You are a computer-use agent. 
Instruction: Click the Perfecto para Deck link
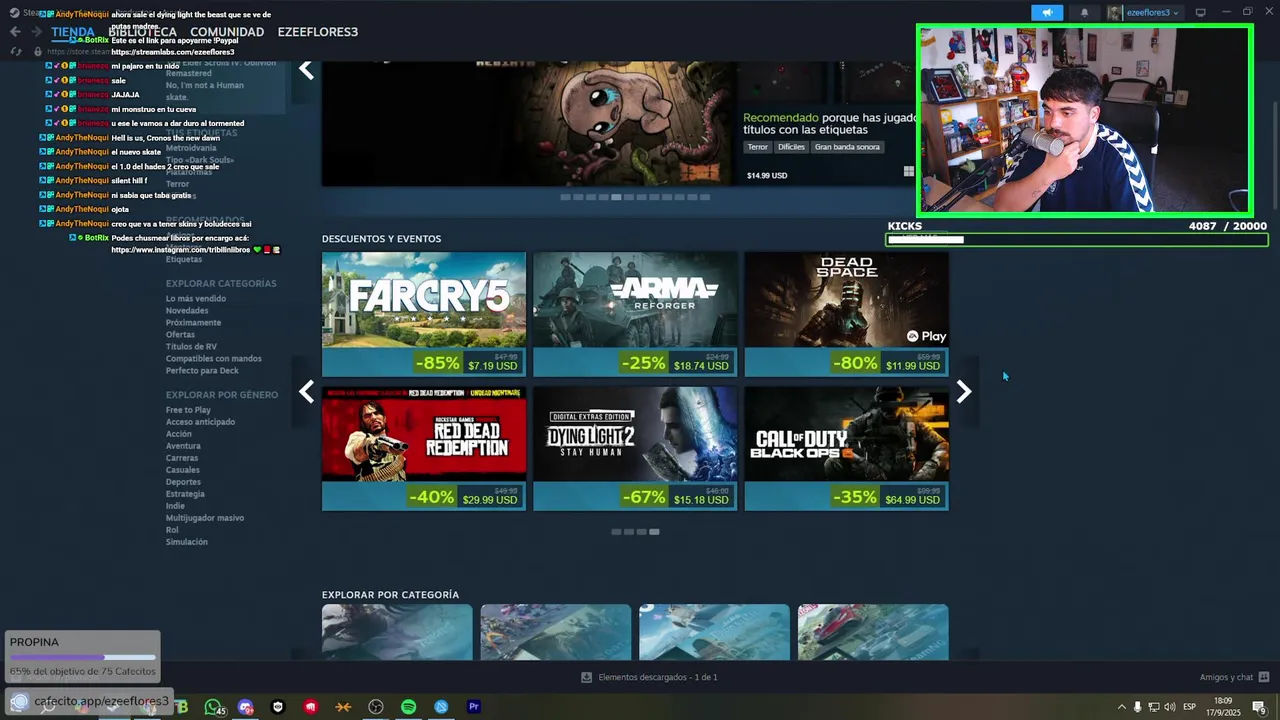202,371
